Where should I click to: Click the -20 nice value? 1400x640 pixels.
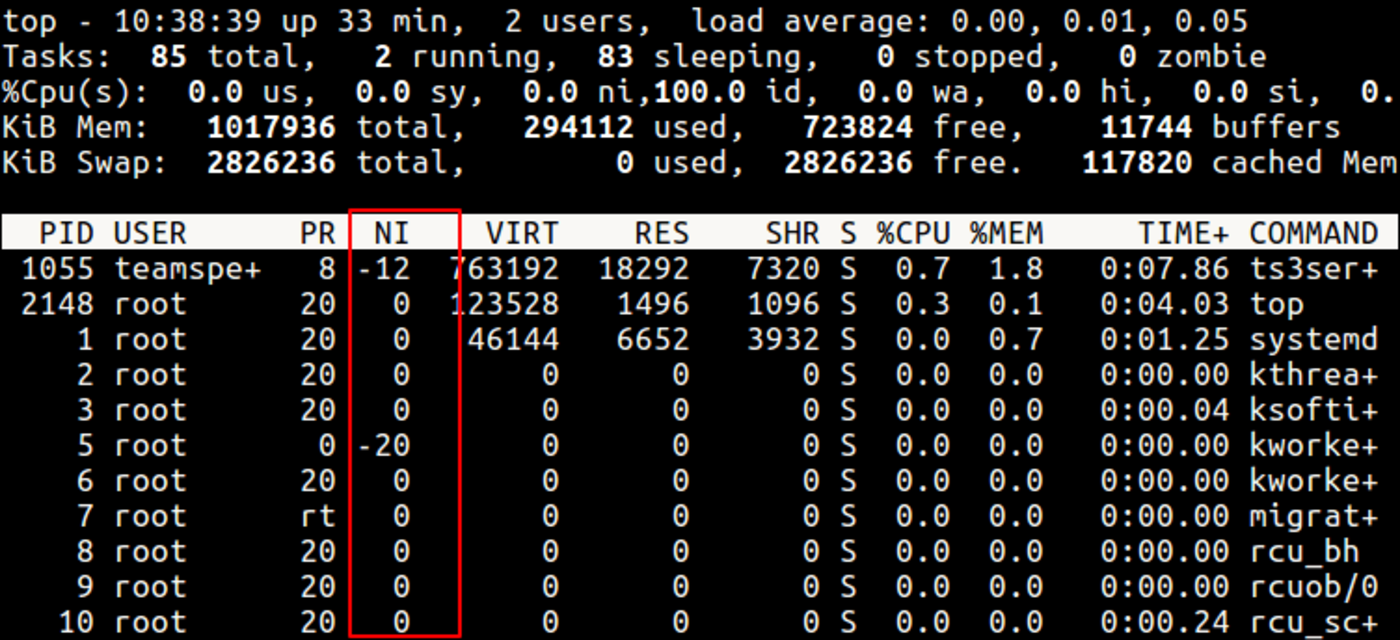click(x=384, y=446)
